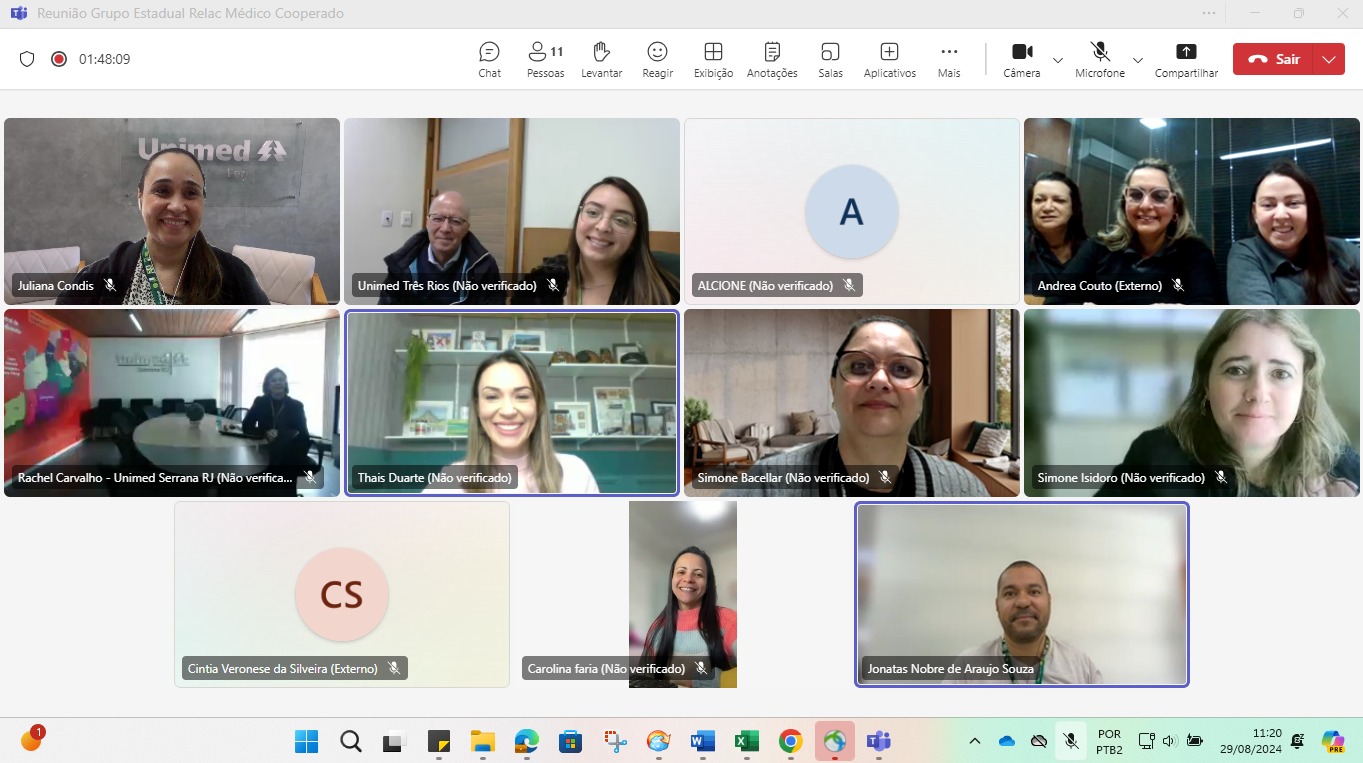This screenshot has height=763, width=1363.
Task: Toggle the Câmera on or off
Action: 1021,59
